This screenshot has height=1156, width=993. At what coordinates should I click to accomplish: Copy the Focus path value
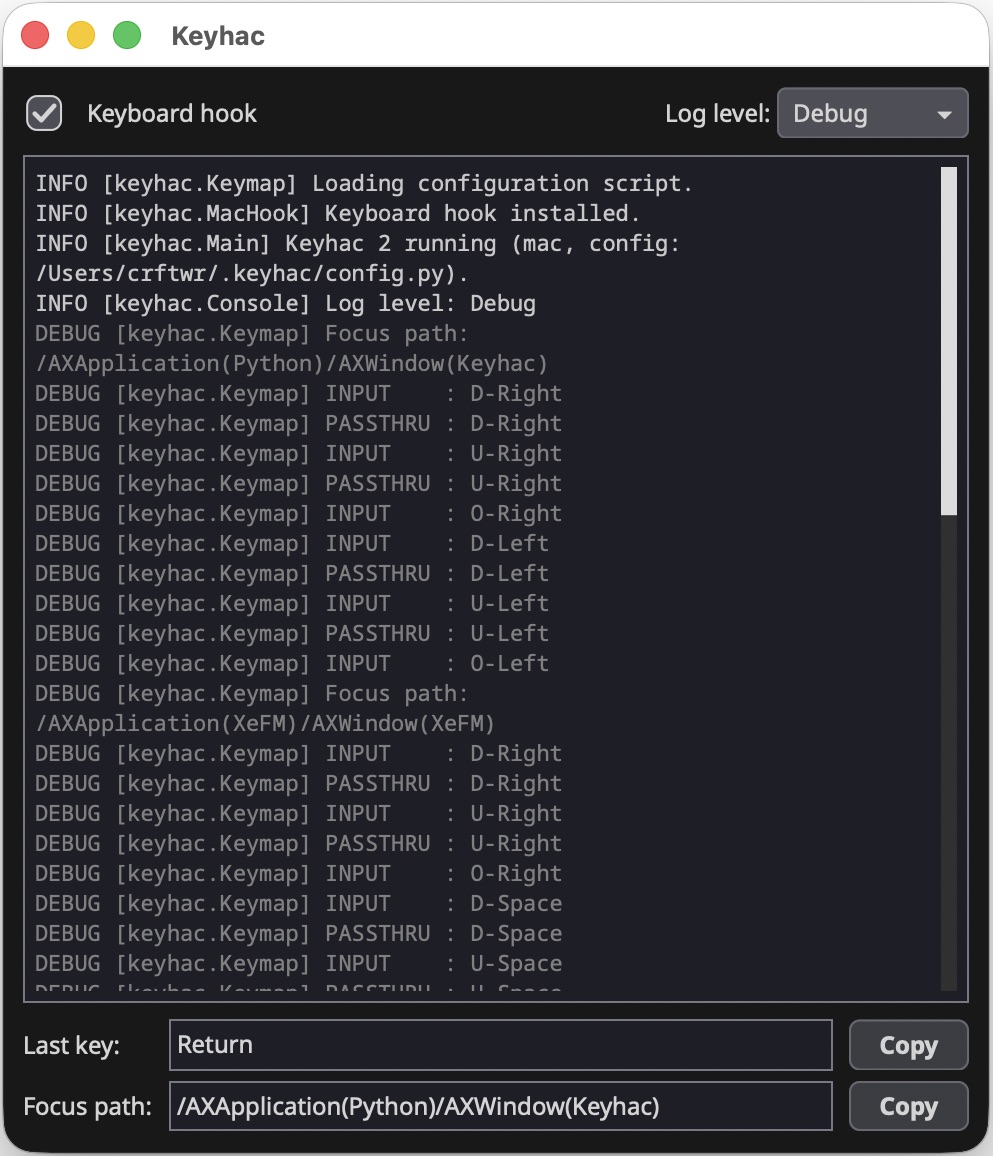tap(908, 1106)
